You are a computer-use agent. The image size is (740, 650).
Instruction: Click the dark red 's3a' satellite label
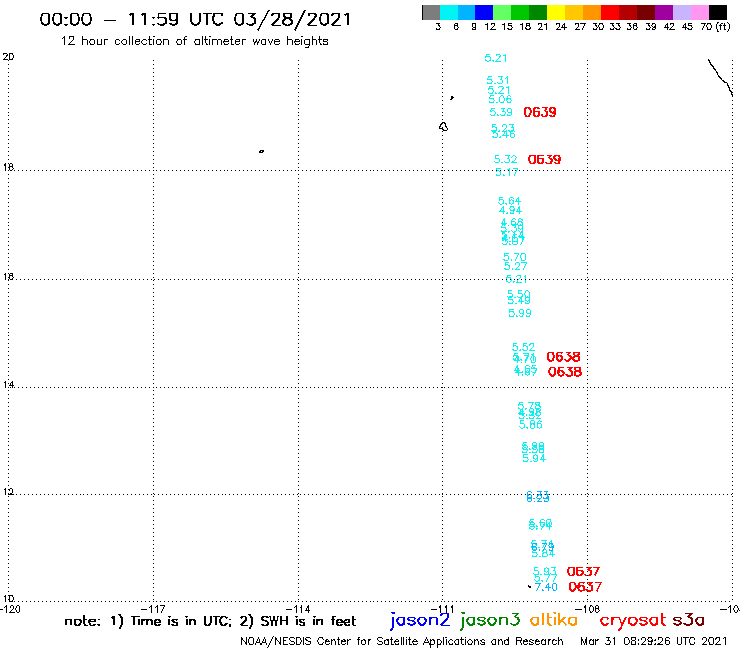click(x=688, y=620)
